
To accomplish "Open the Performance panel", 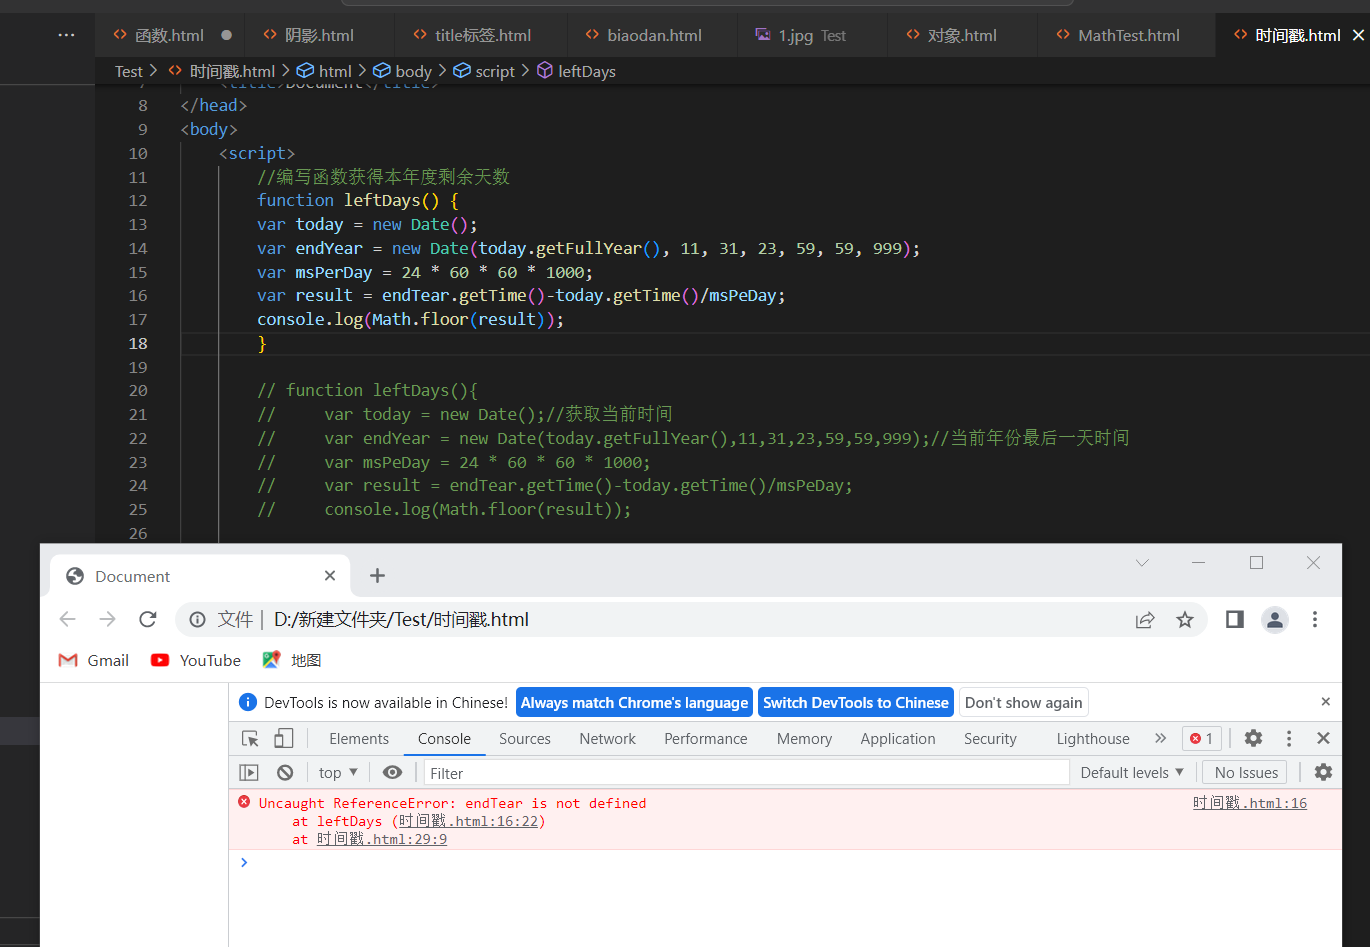I will pyautogui.click(x=705, y=739).
